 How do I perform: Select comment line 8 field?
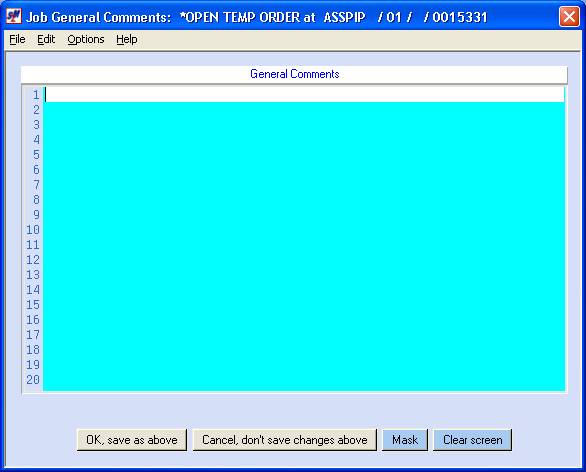click(304, 200)
